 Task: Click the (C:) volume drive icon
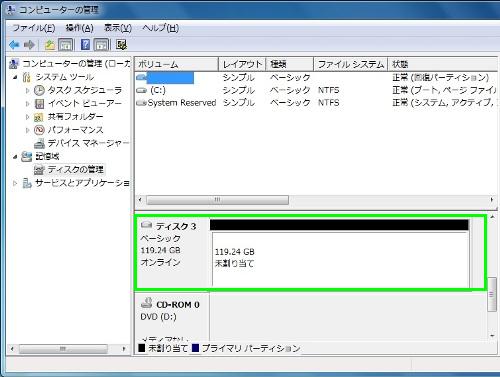[141, 91]
